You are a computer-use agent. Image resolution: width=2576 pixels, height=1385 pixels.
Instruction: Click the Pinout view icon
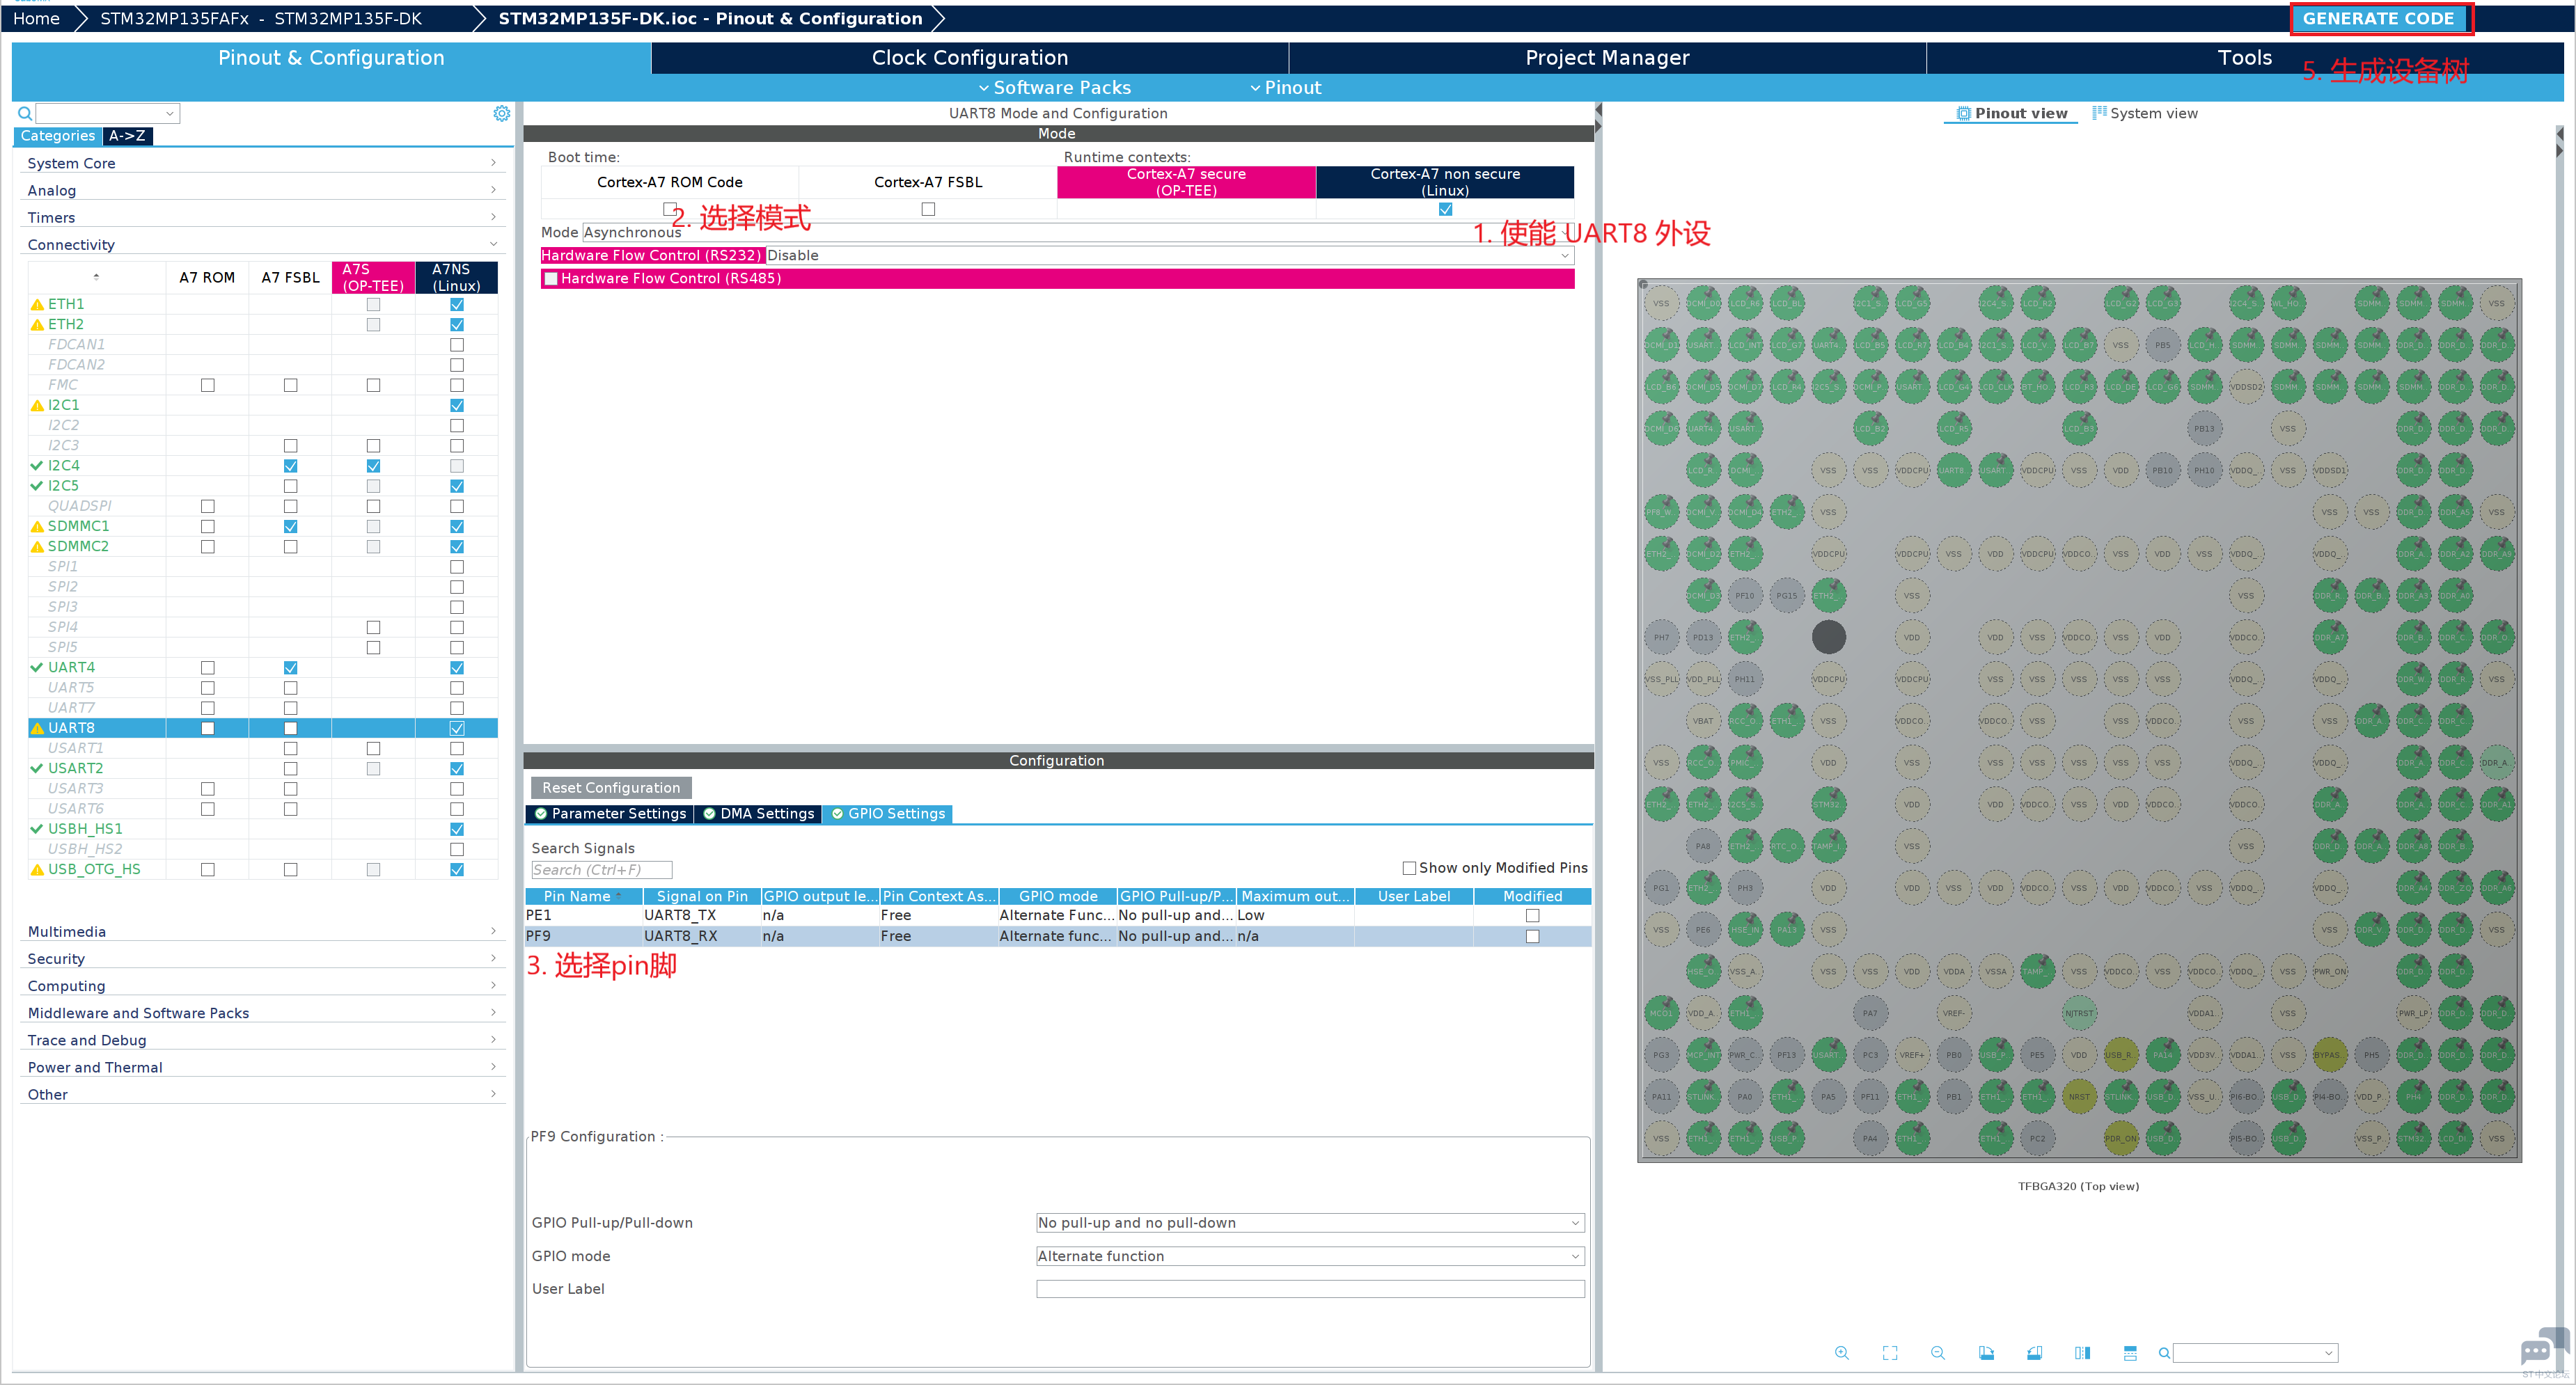[1963, 113]
